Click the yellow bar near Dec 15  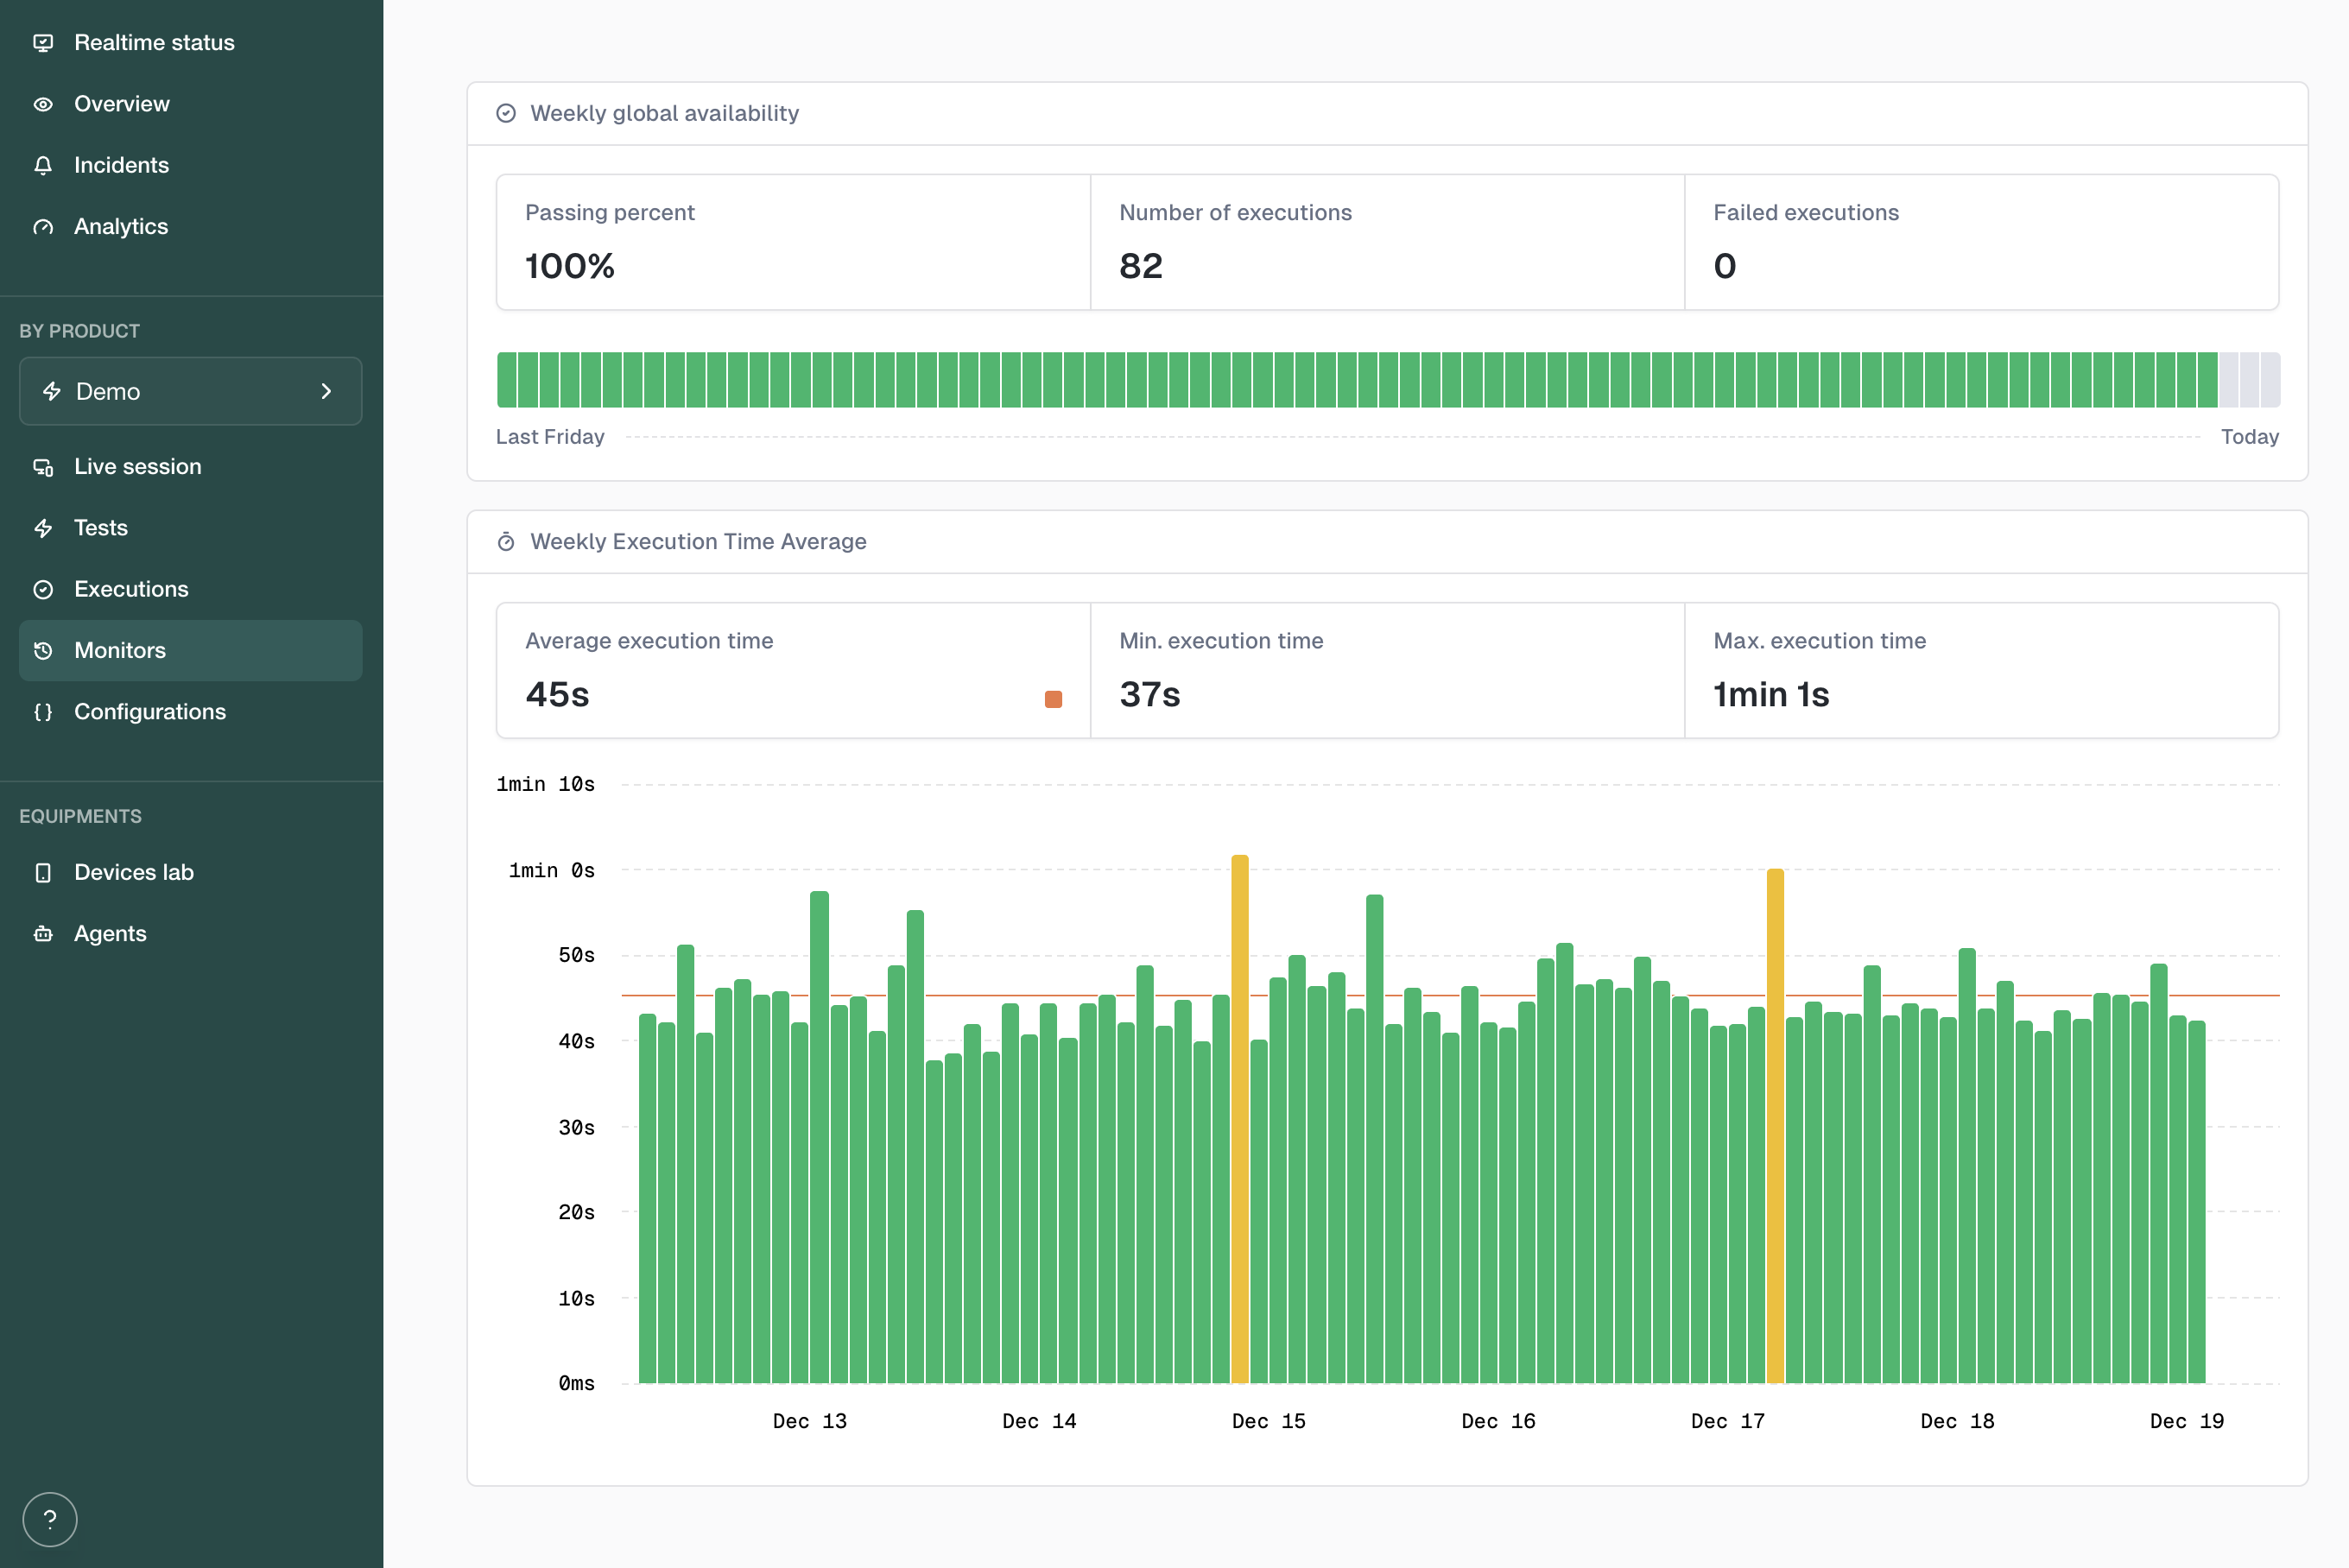click(1239, 1120)
